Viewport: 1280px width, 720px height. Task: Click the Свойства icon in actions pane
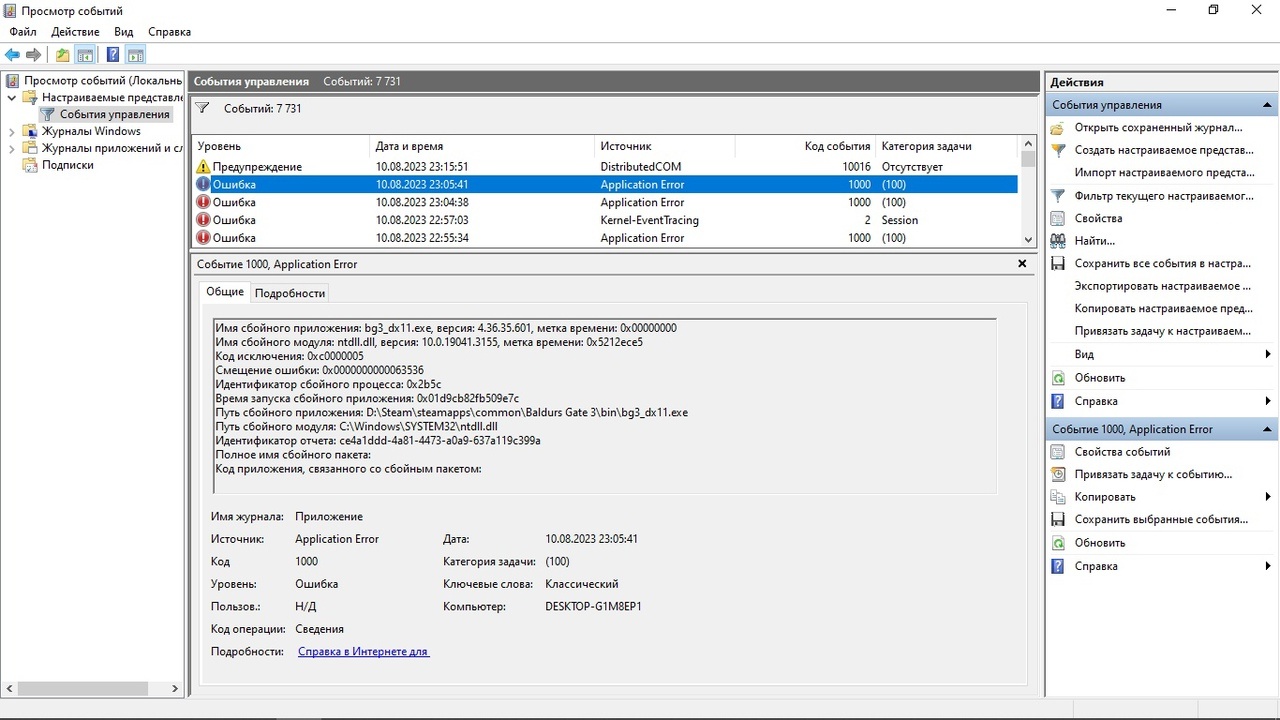click(1058, 218)
